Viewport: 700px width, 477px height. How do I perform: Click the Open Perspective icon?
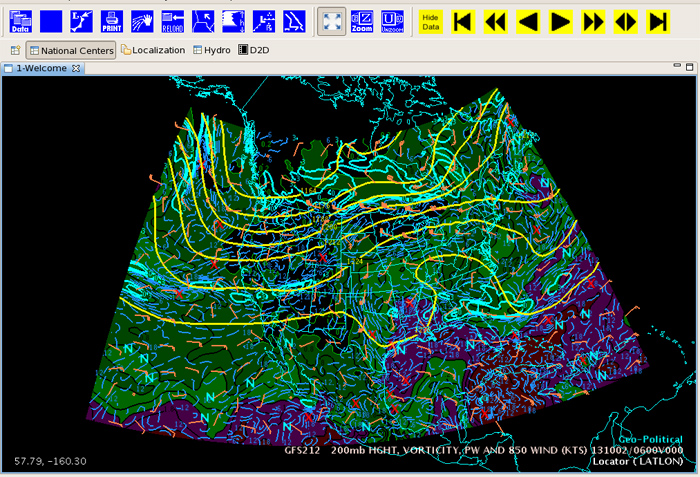[15, 50]
